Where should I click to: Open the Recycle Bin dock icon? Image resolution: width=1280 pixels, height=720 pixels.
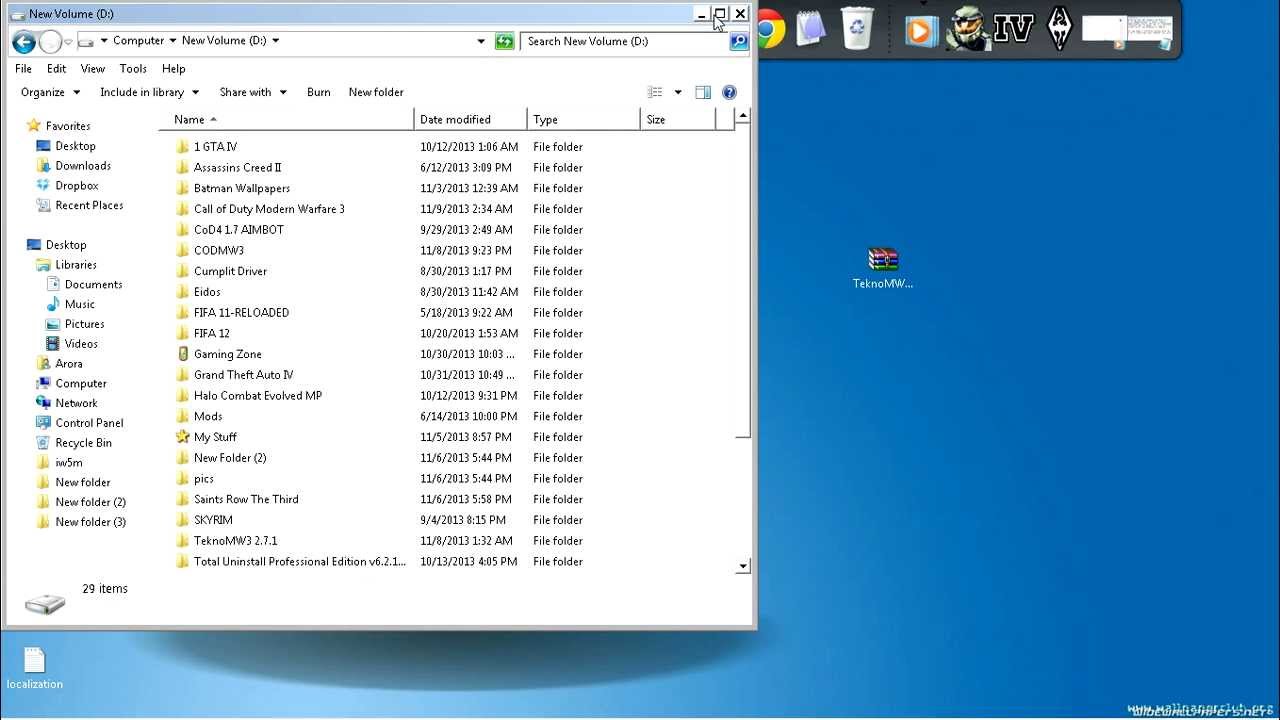(858, 28)
